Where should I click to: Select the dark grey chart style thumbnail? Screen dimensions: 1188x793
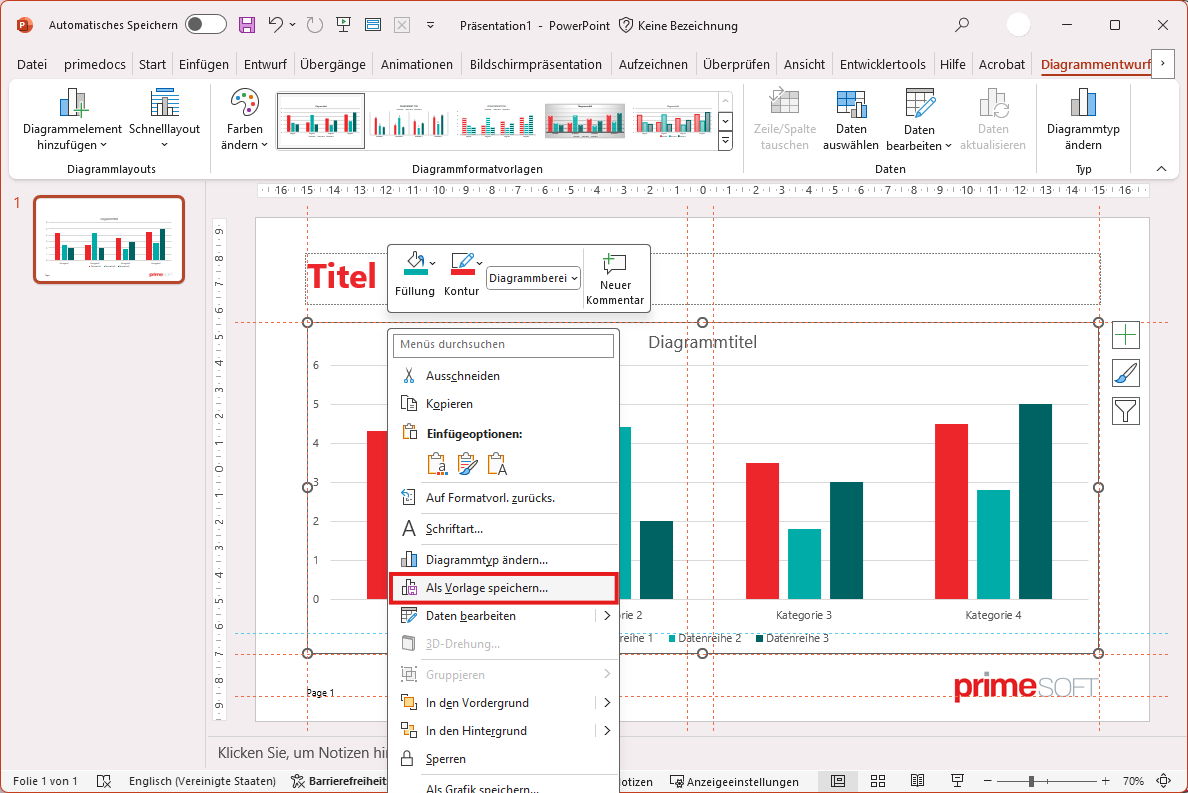[x=585, y=121]
